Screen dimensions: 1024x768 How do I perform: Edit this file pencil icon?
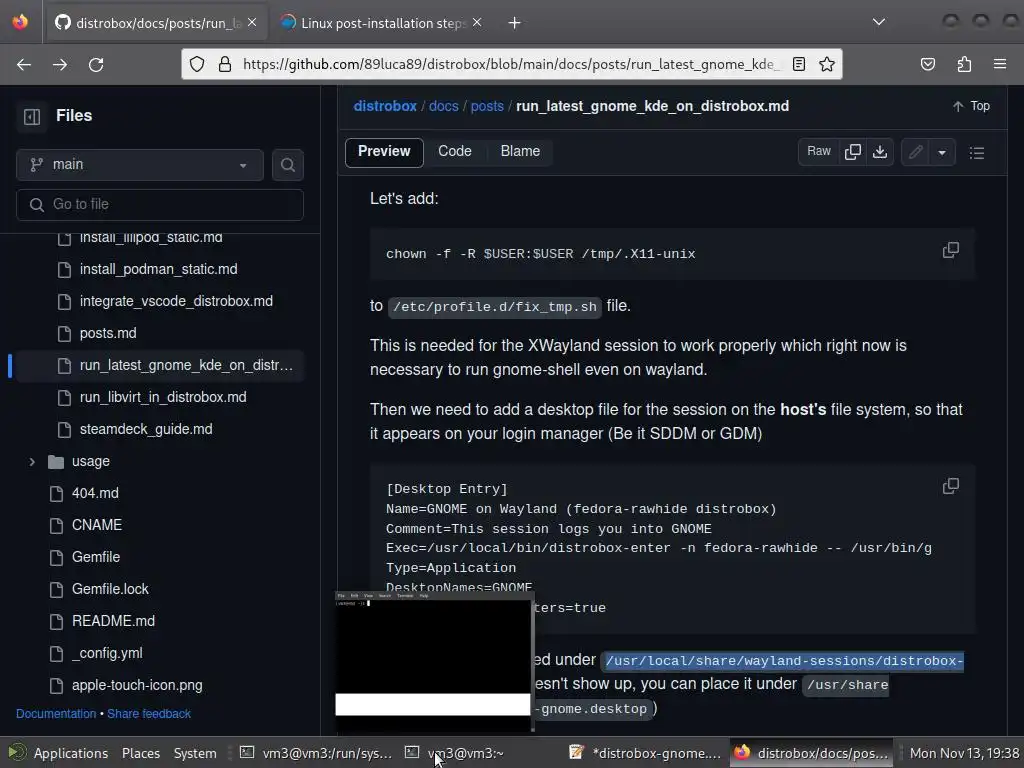click(x=916, y=152)
